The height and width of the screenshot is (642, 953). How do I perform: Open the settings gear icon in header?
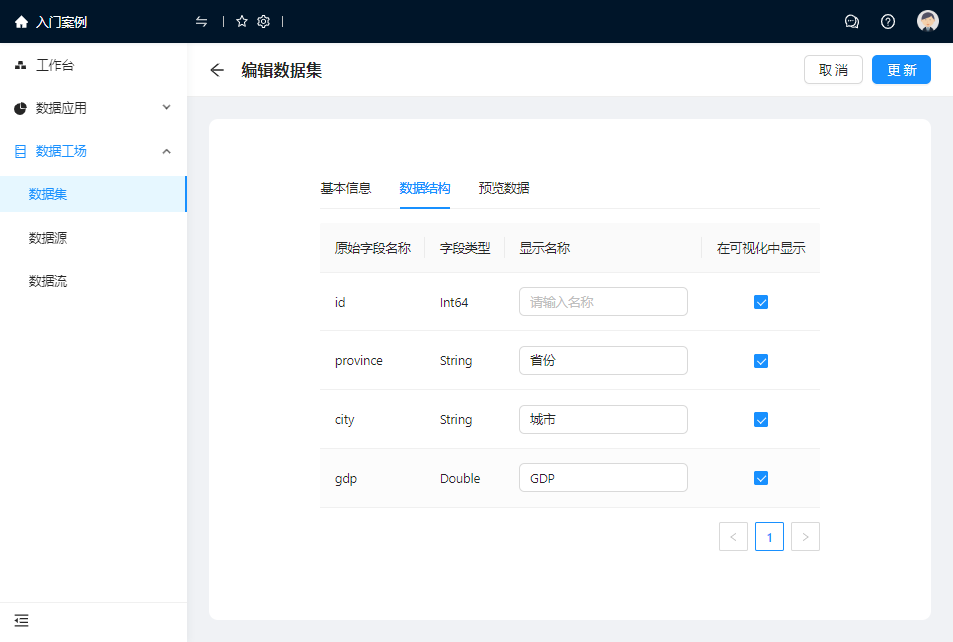coord(264,22)
